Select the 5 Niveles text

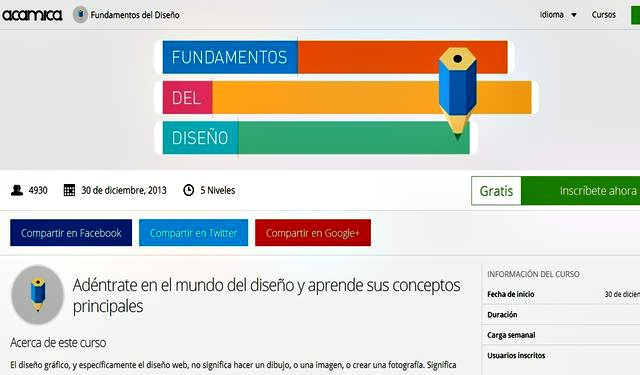[218, 191]
